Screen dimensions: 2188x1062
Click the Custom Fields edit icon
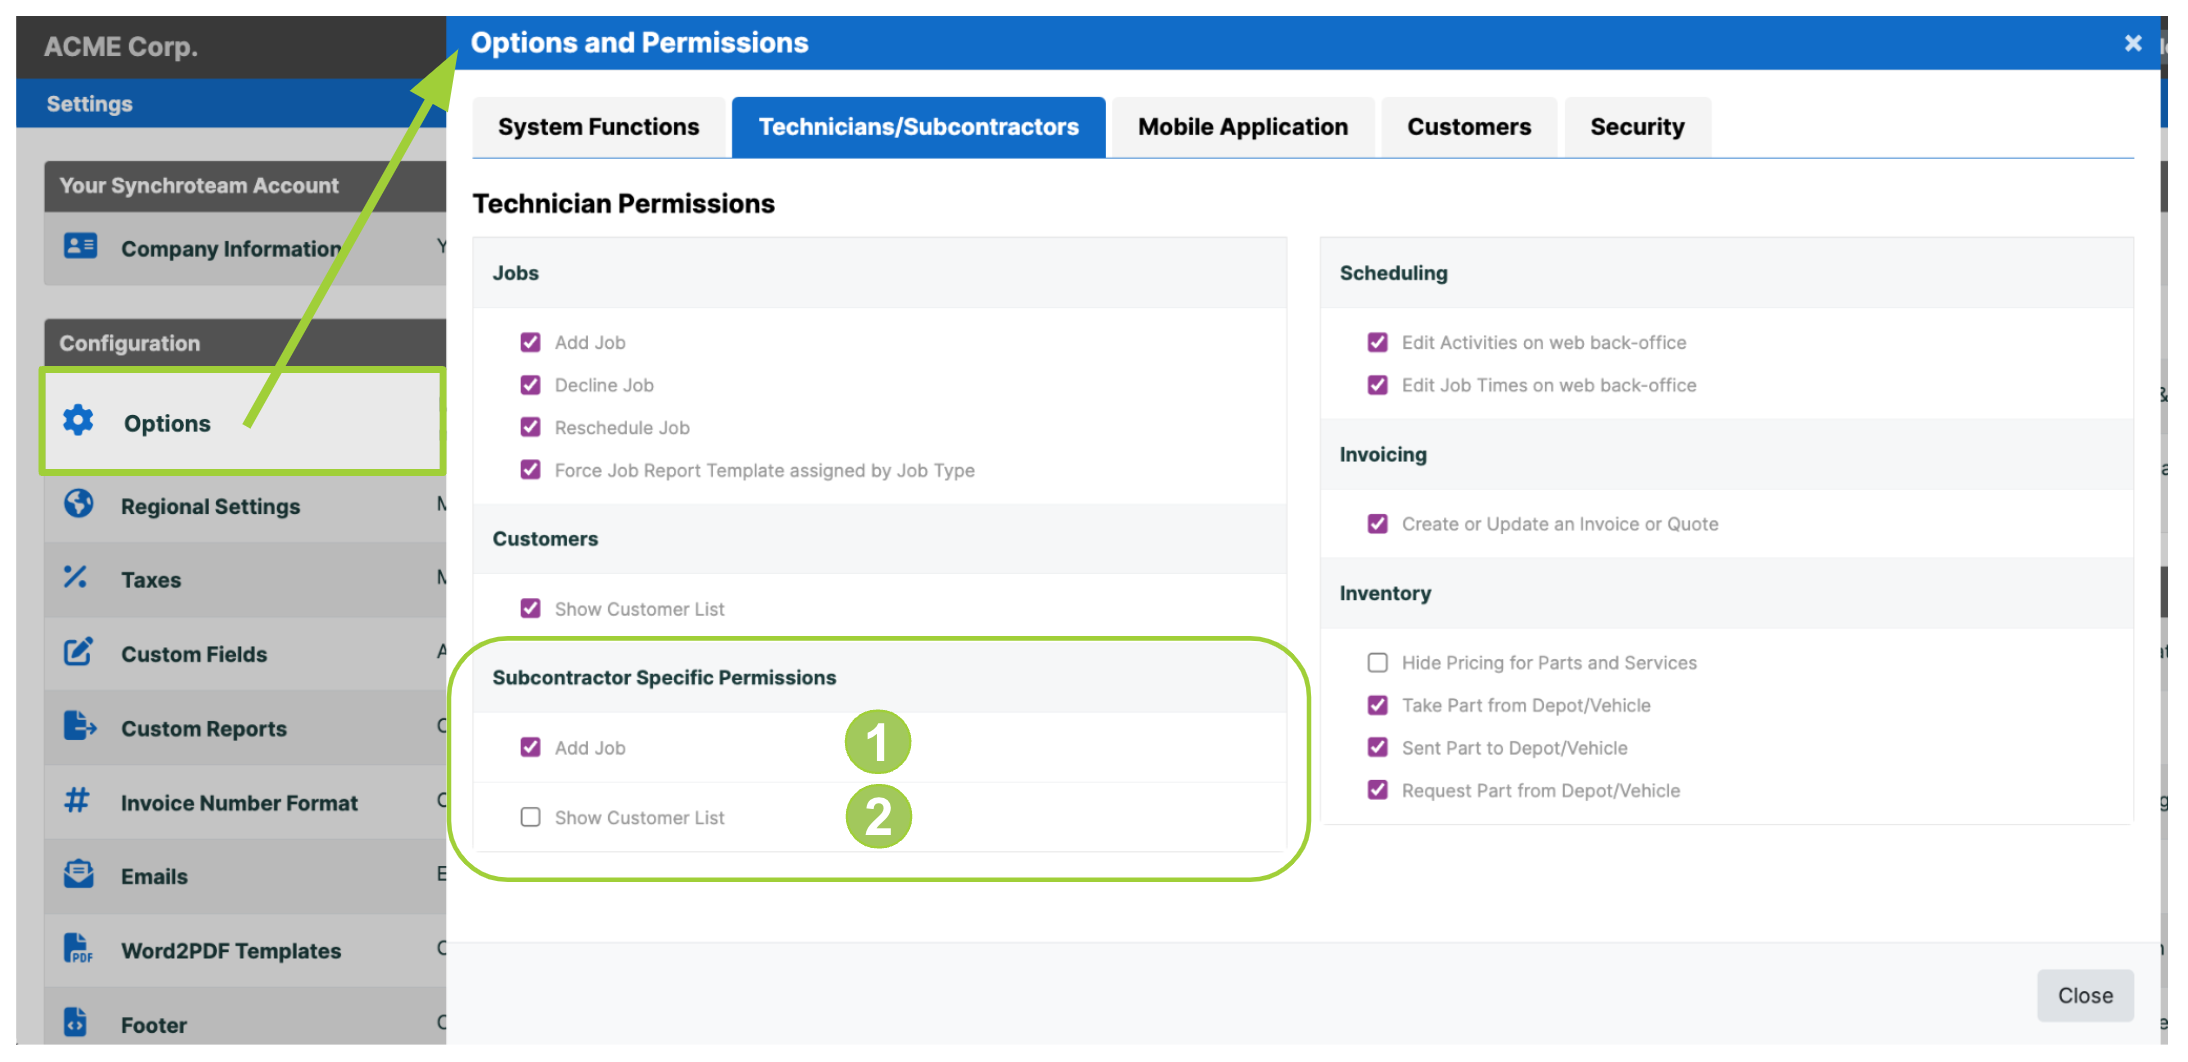pyautogui.click(x=79, y=652)
